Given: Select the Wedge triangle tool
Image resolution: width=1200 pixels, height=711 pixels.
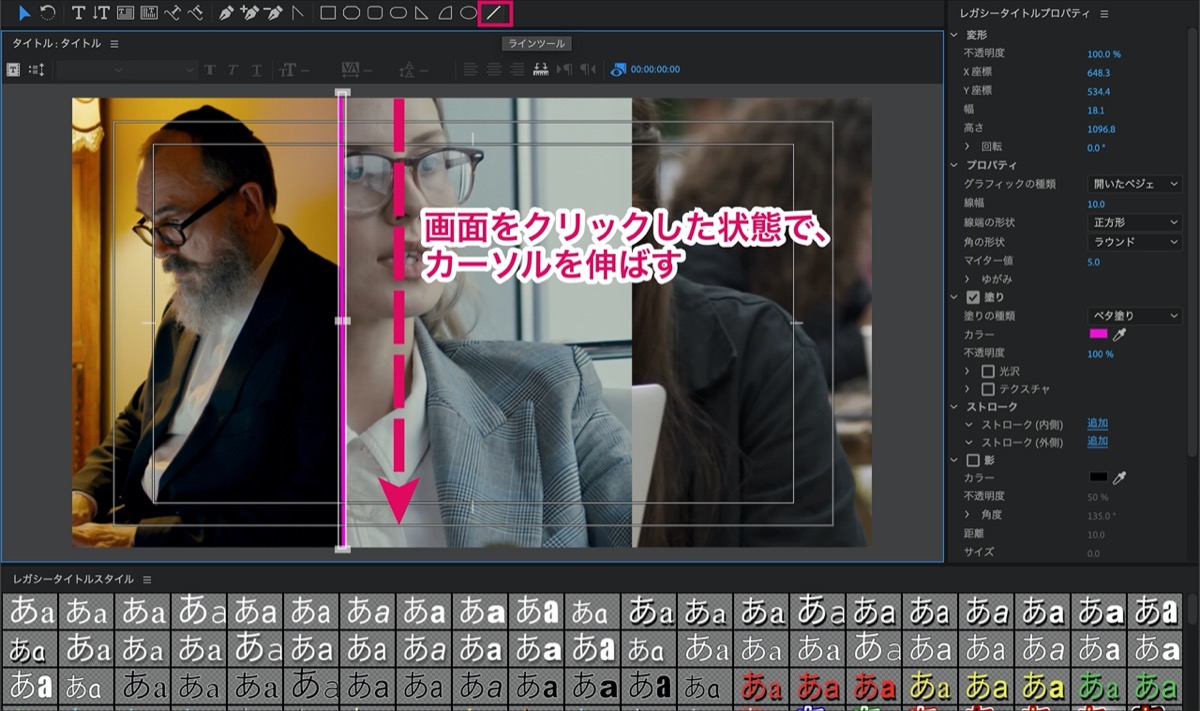Looking at the screenshot, I should pos(422,13).
